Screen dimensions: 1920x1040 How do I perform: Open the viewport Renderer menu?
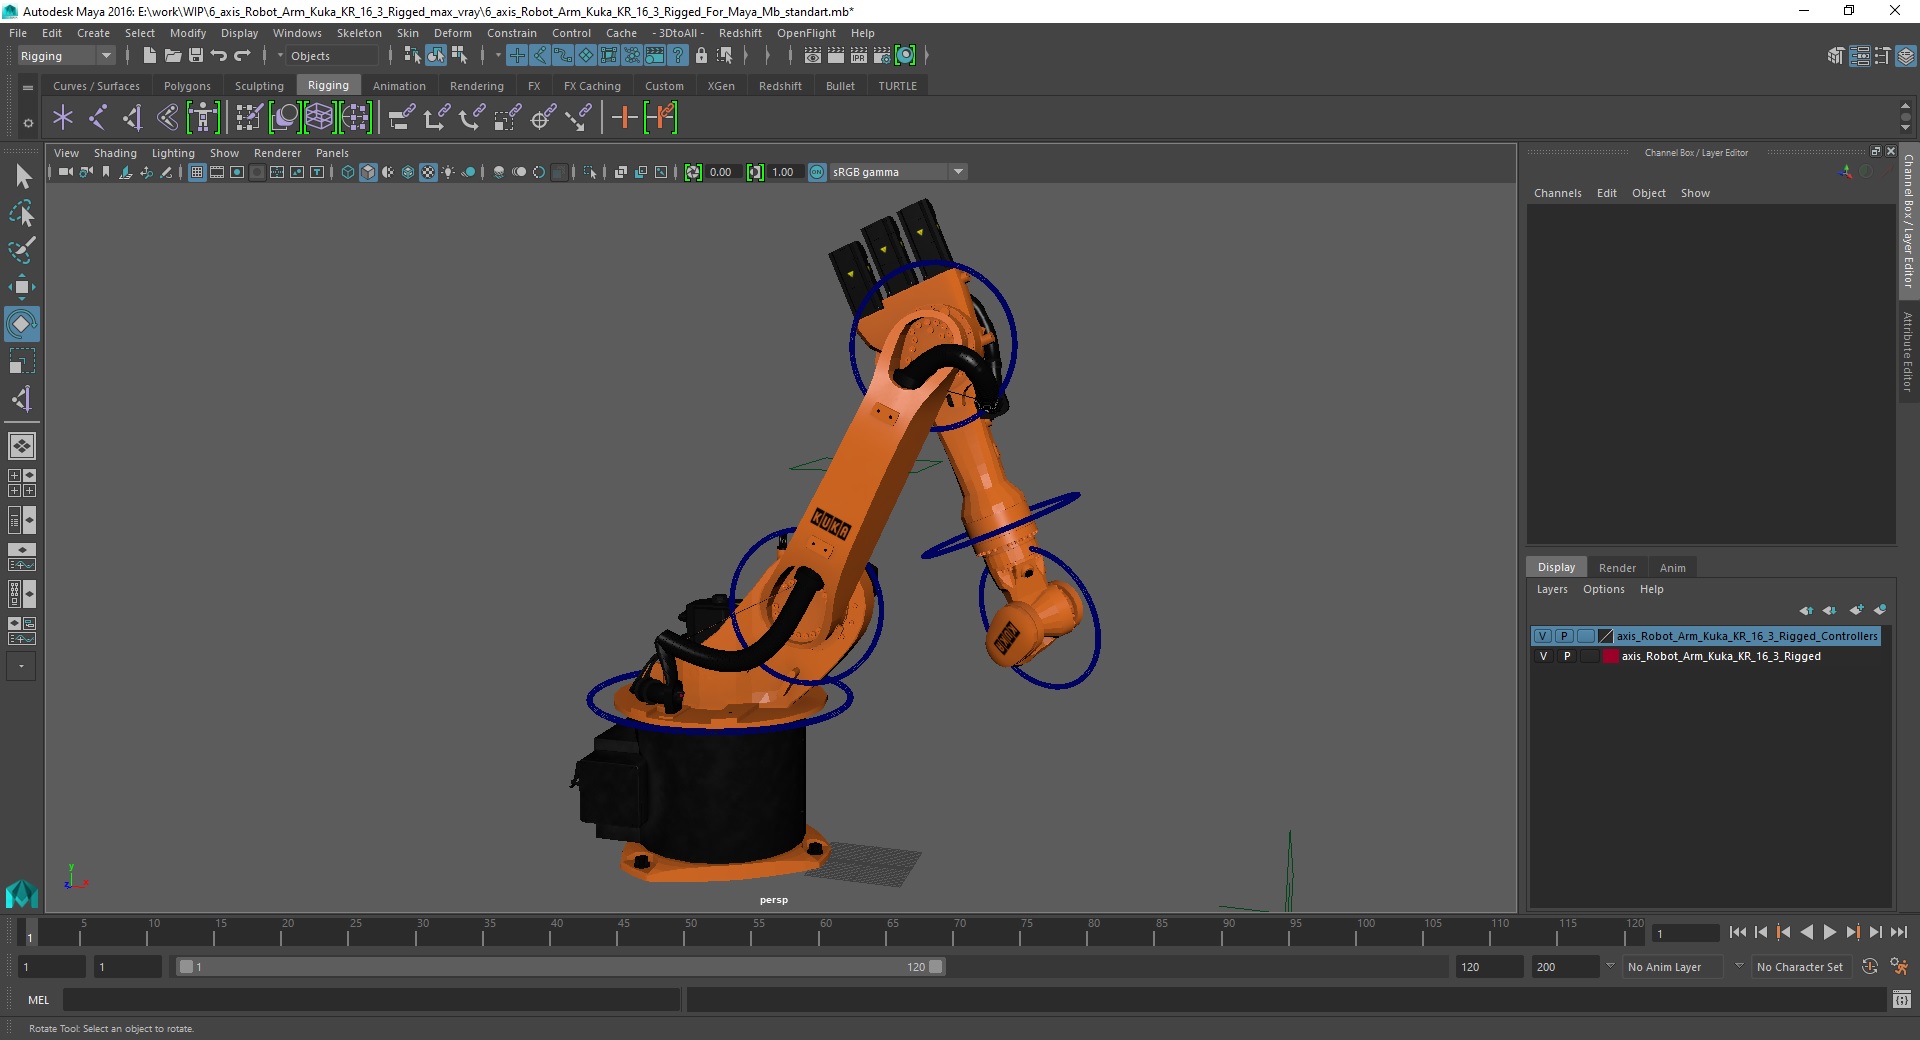tap(277, 153)
